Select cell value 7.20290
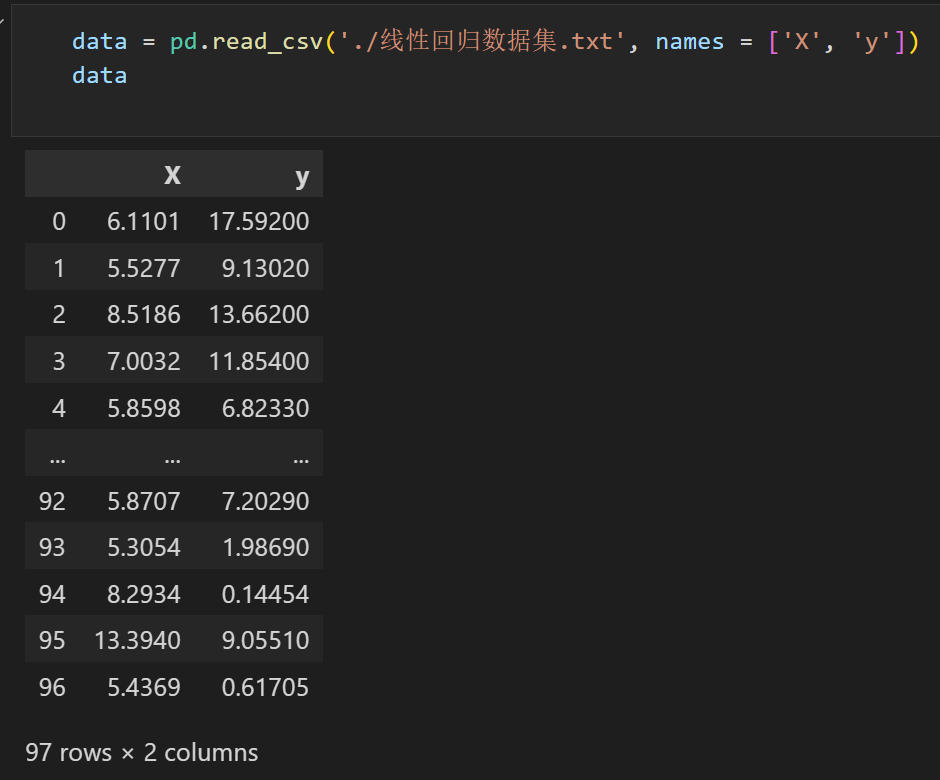The width and height of the screenshot is (940, 780). (266, 501)
